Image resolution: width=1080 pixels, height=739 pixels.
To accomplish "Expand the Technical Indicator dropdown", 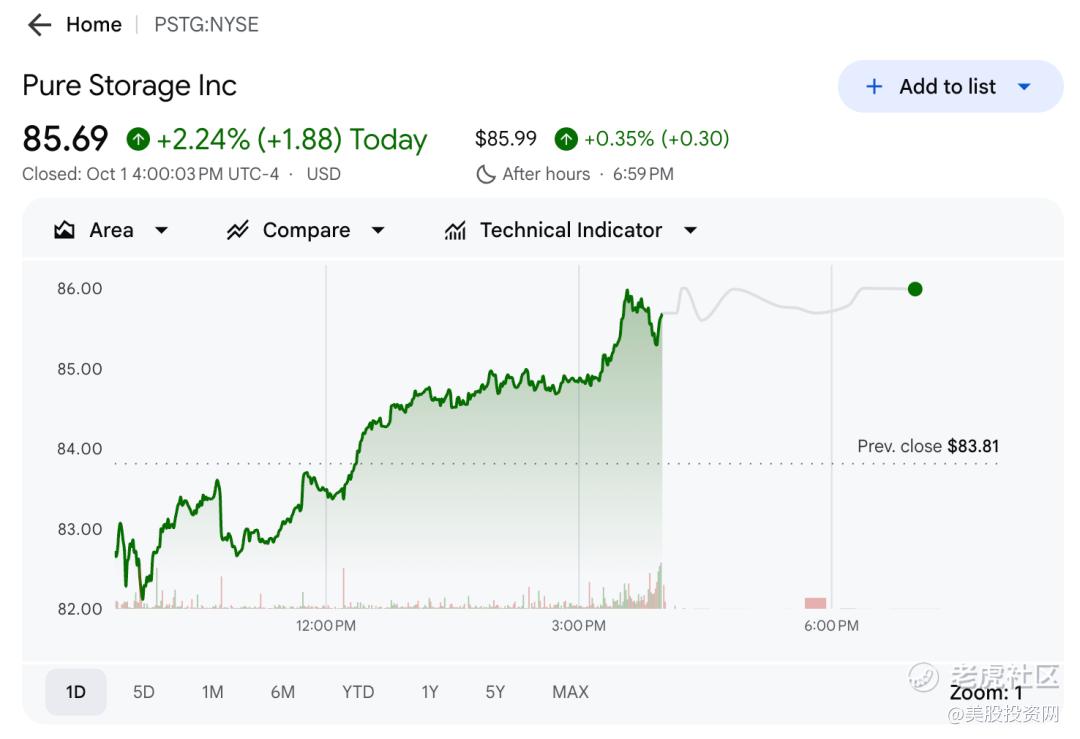I will [690, 230].
